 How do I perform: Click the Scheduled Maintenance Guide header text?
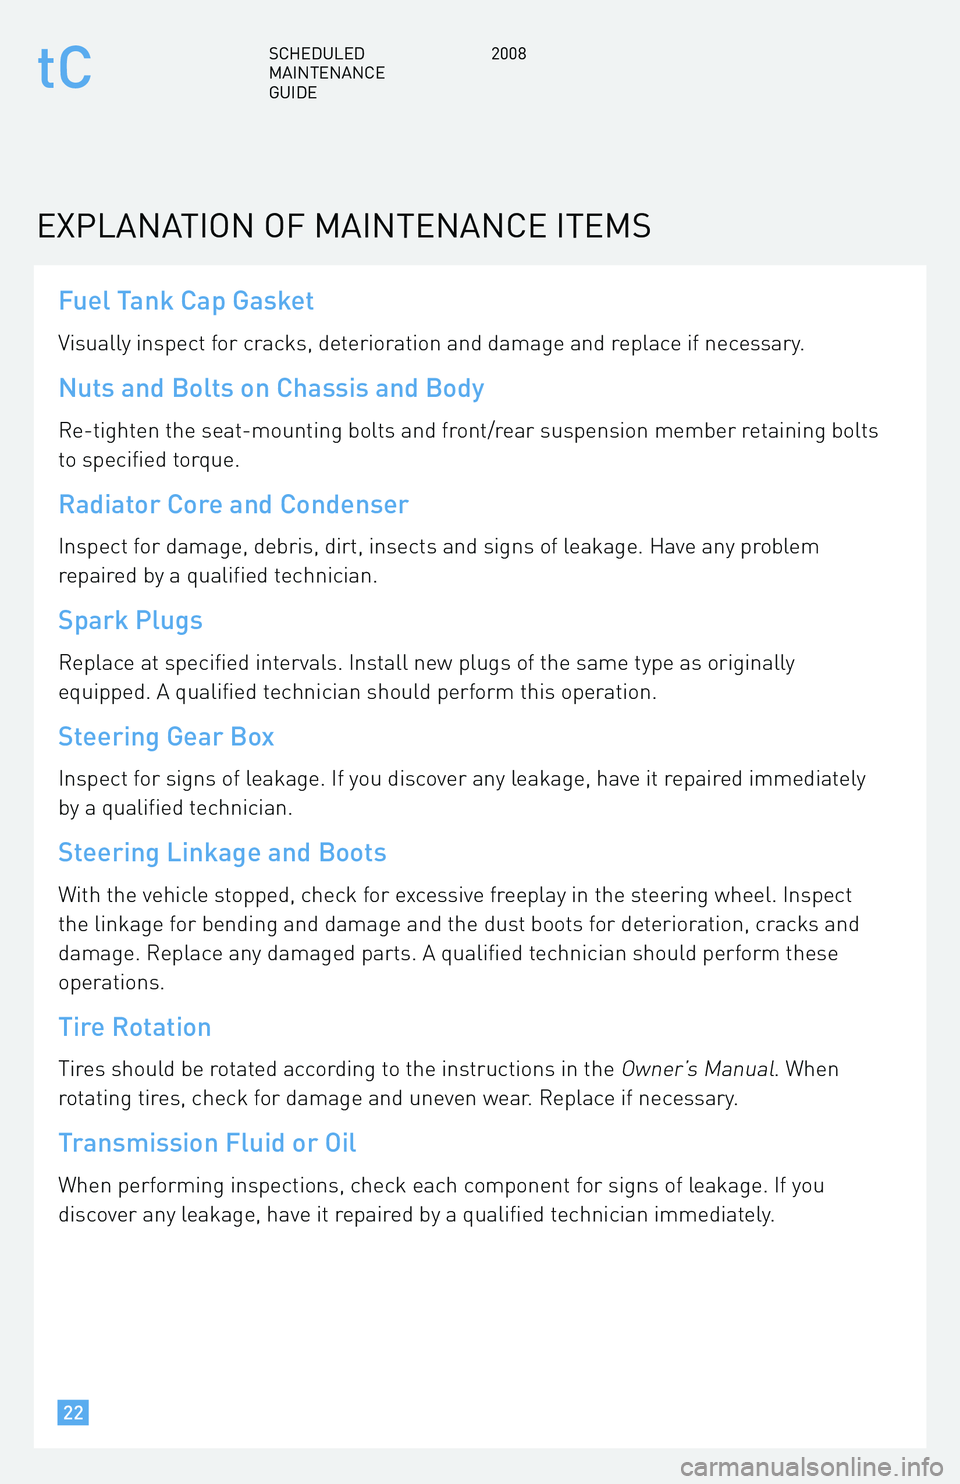[326, 73]
